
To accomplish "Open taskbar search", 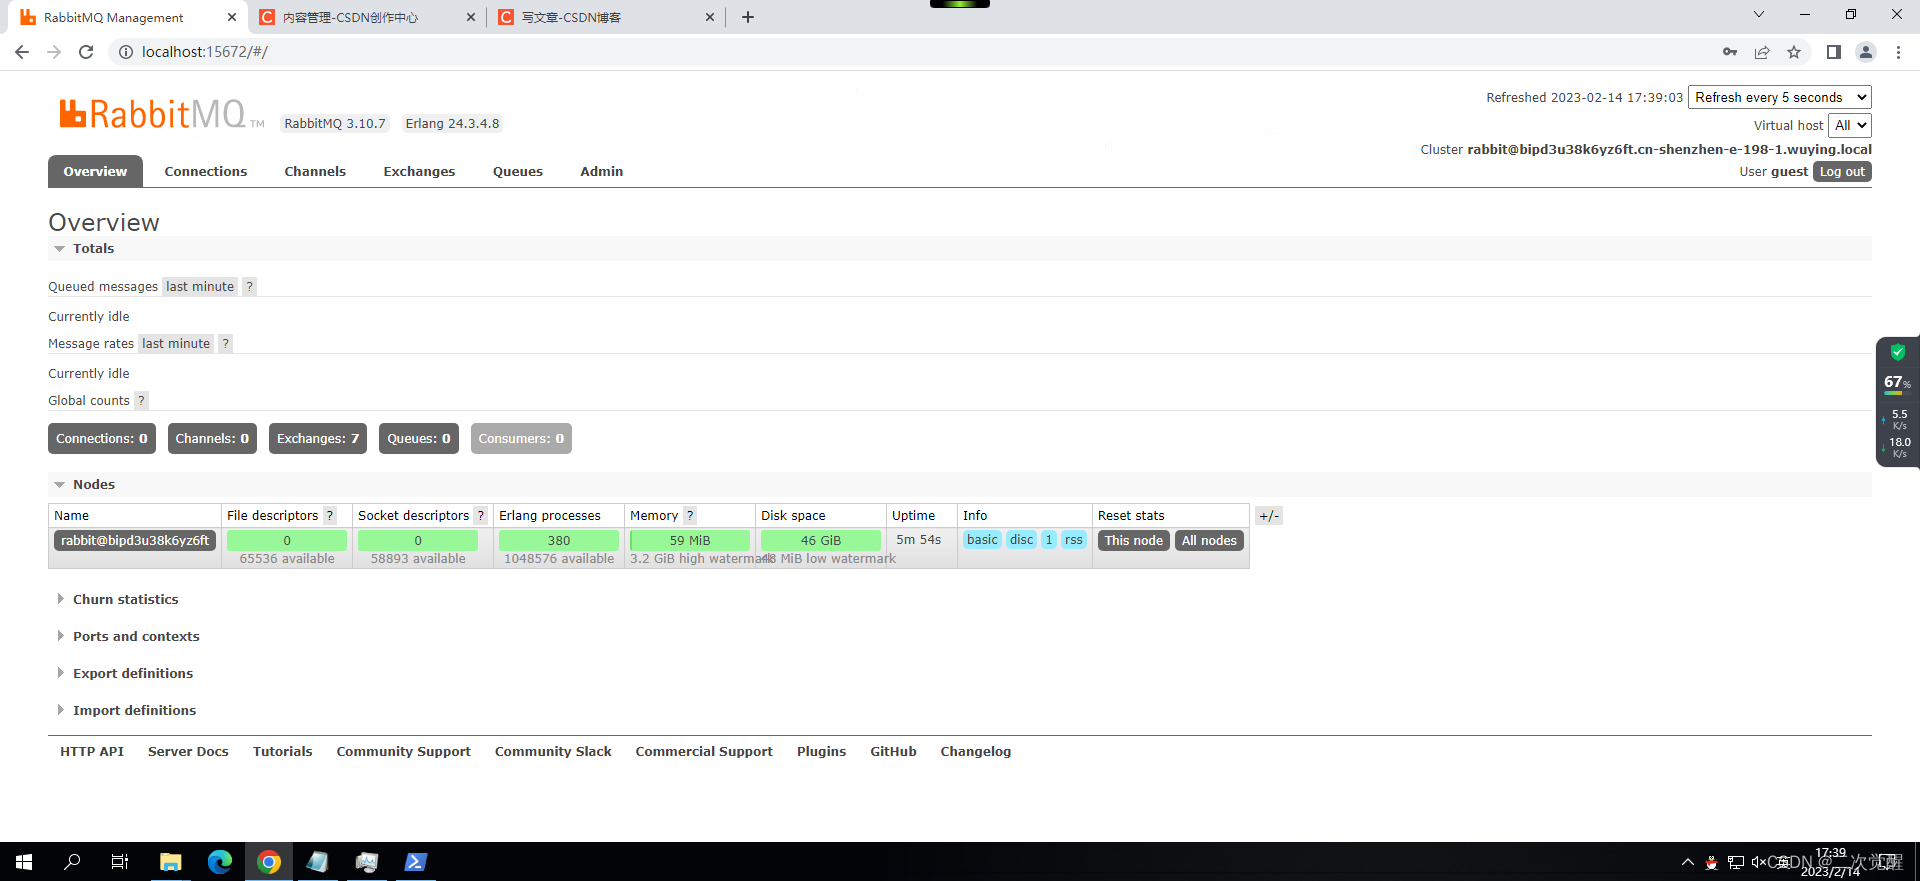I will pyautogui.click(x=72, y=861).
